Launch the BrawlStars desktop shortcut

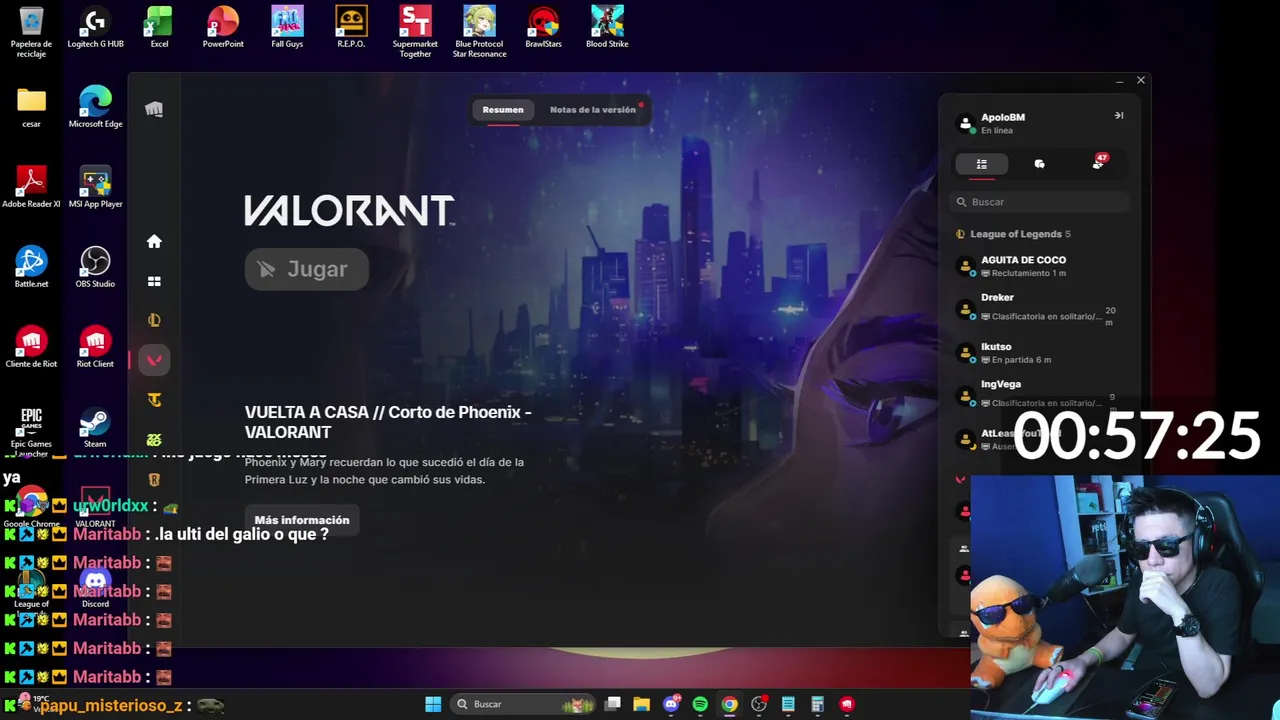[x=543, y=28]
